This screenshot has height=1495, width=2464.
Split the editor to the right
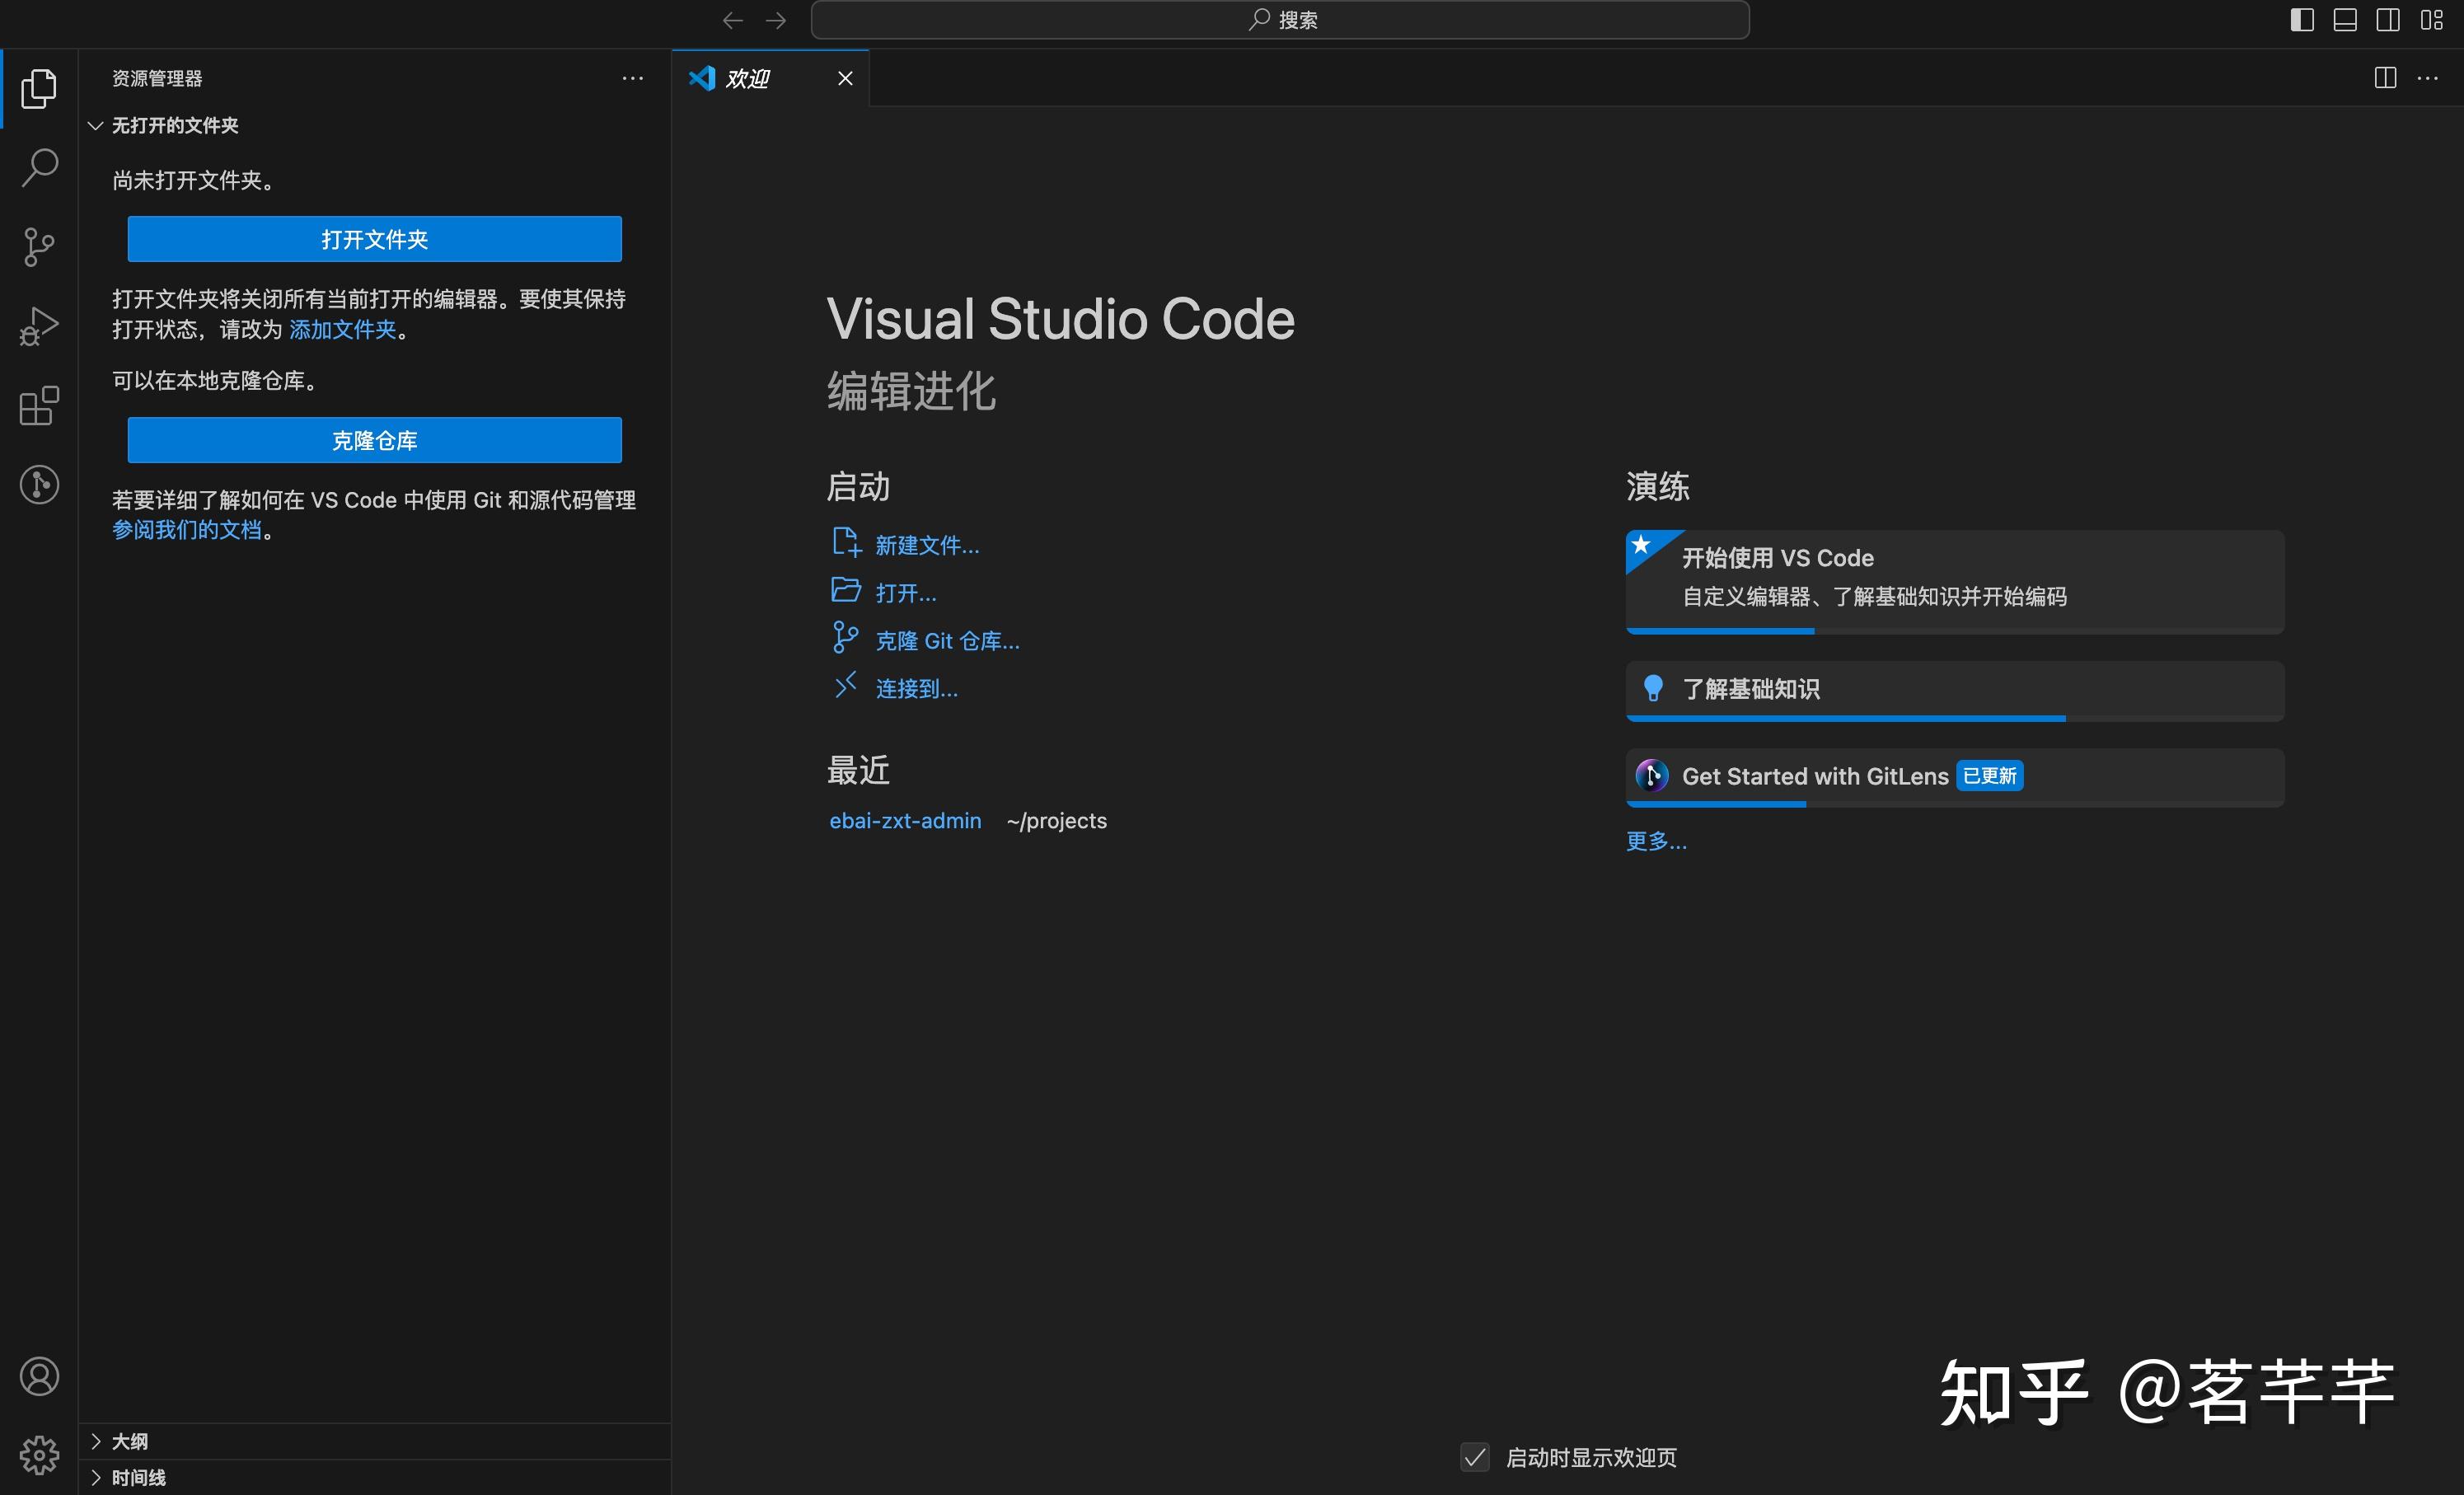[2385, 78]
